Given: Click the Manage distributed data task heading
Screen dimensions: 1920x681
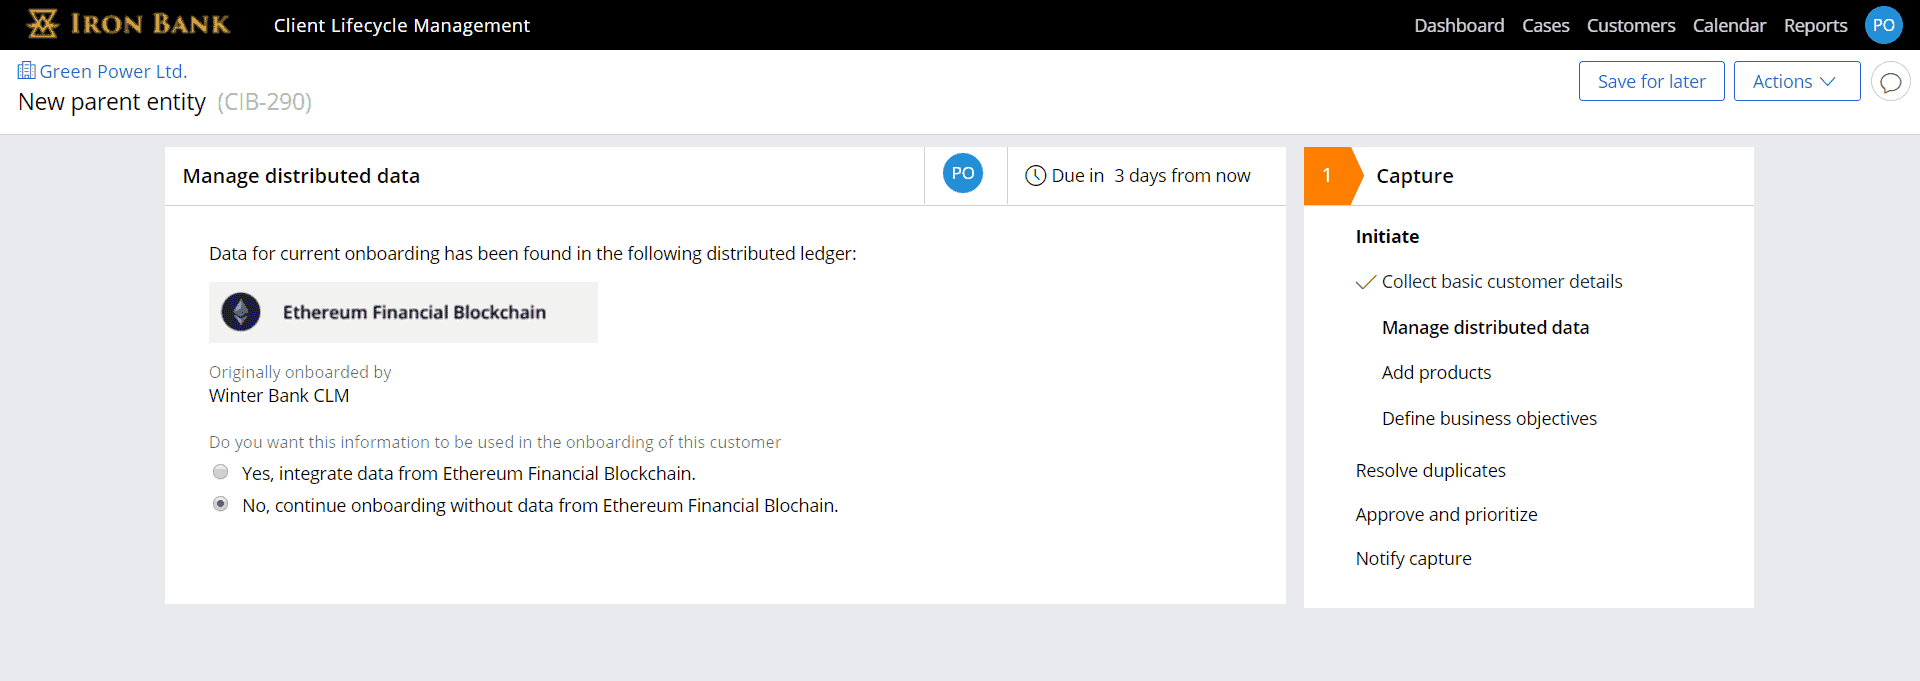Looking at the screenshot, I should [301, 176].
